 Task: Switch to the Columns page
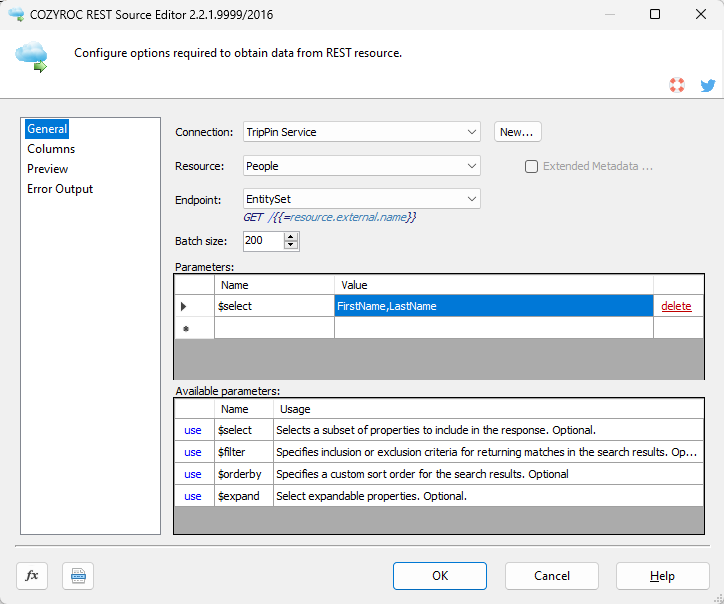51,149
